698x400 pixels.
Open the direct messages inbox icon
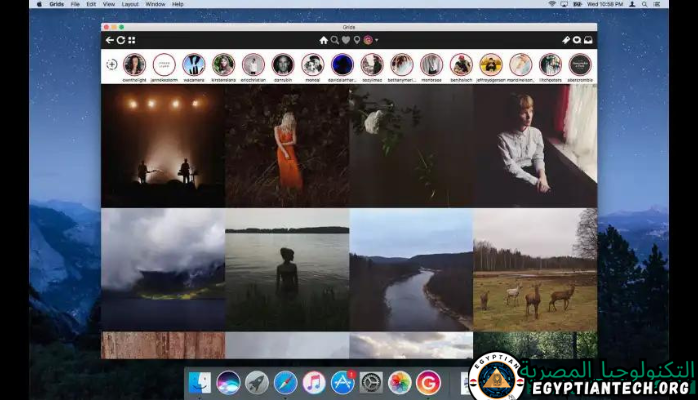pyautogui.click(x=589, y=40)
